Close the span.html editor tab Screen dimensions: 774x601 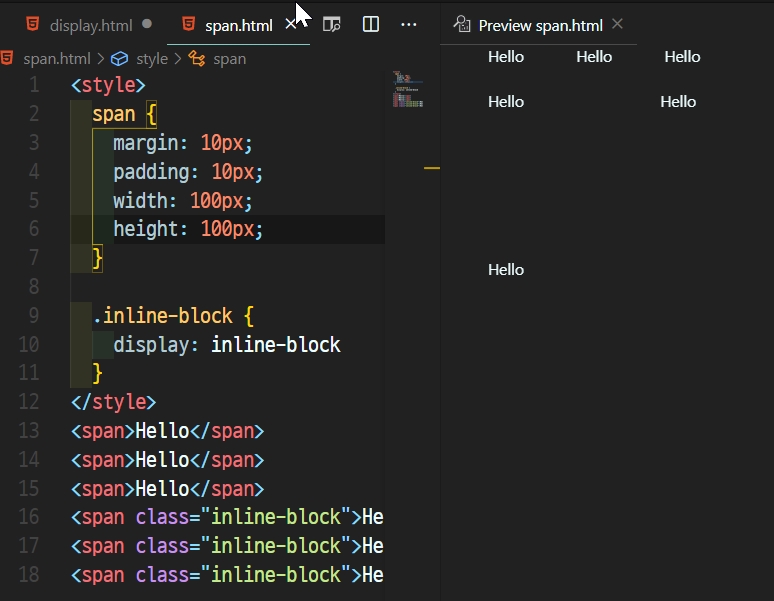tap(291, 24)
